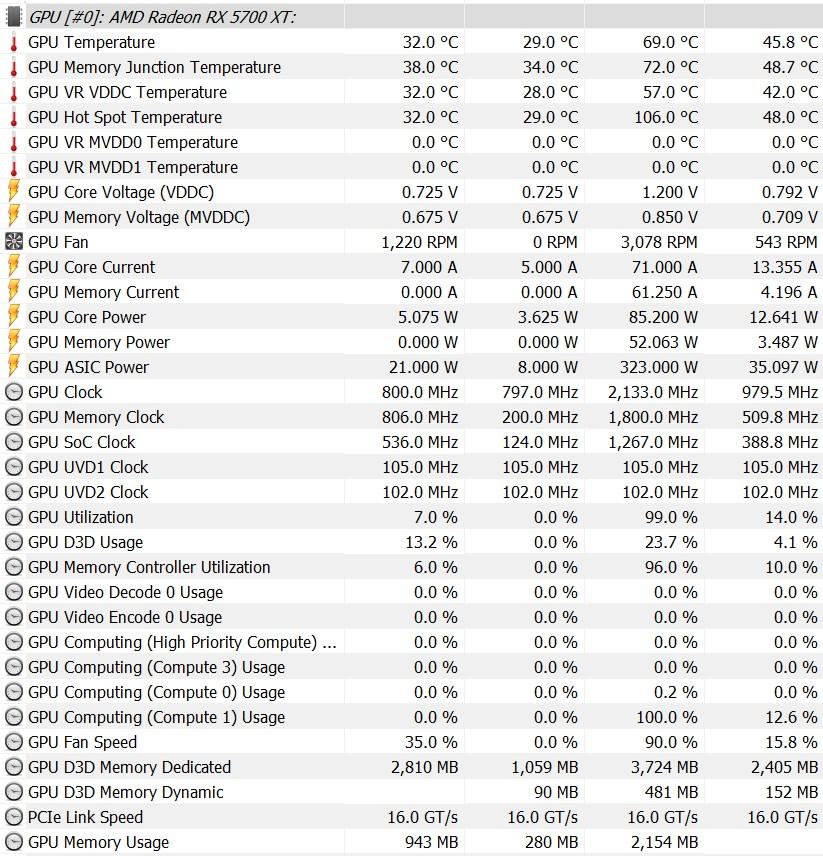Click the lightning bolt icon beside GPU Memory Current
The height and width of the screenshot is (856, 823).
click(14, 292)
